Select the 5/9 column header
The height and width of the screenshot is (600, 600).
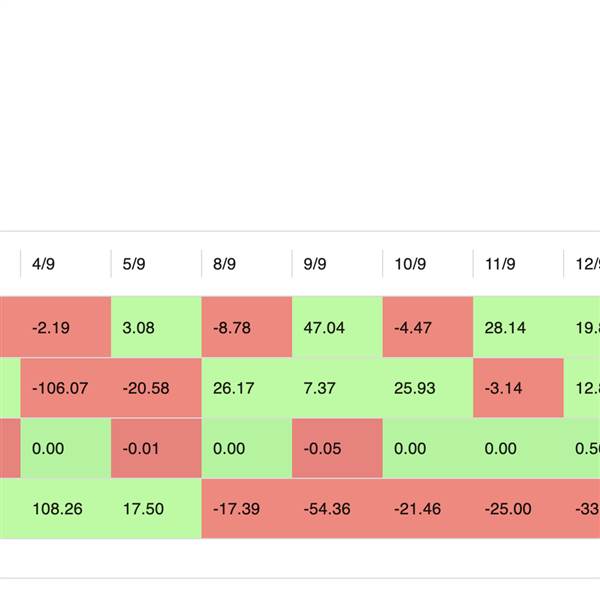133,265
